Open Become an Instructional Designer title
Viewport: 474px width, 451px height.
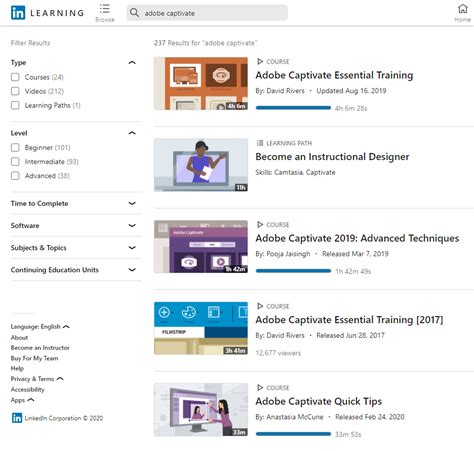pyautogui.click(x=332, y=157)
